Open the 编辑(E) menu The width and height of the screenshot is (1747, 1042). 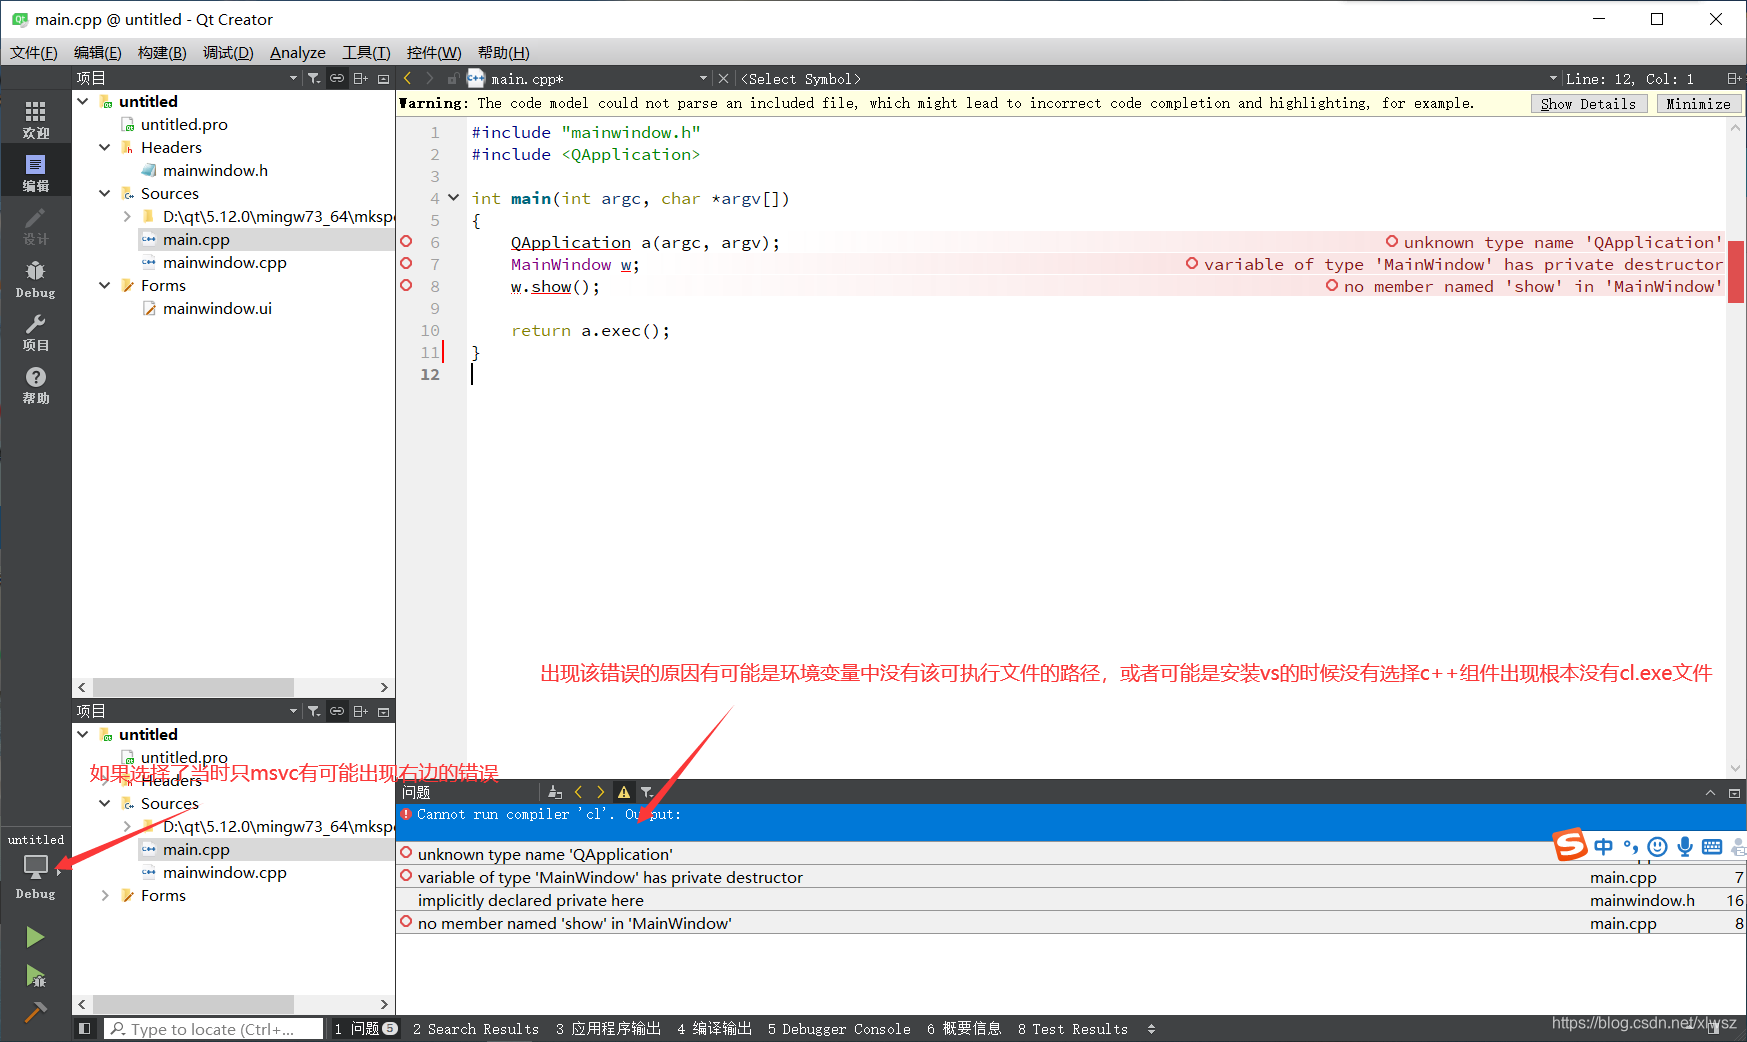coord(98,52)
